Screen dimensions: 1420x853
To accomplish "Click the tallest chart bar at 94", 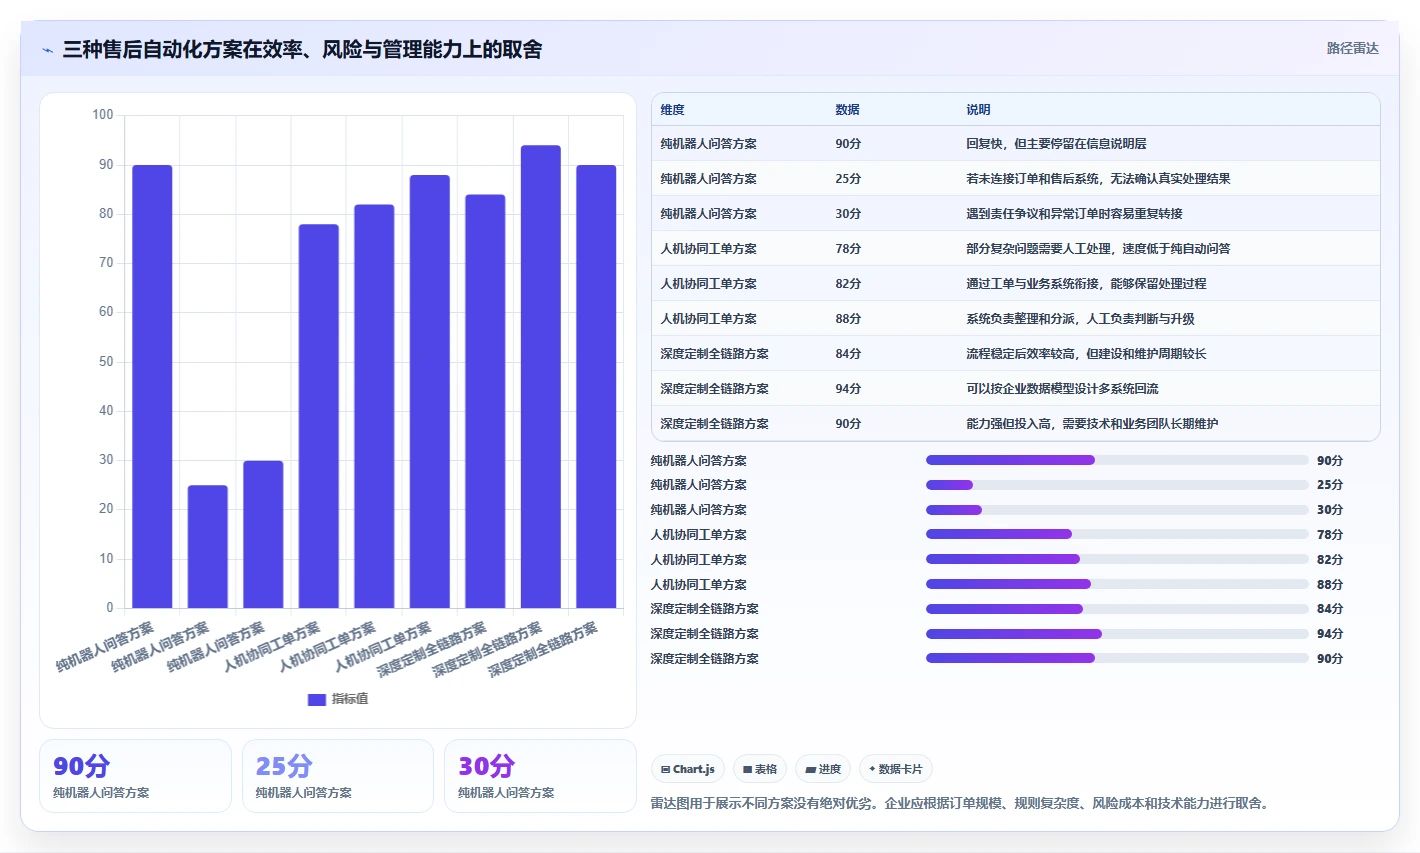I will [541, 377].
